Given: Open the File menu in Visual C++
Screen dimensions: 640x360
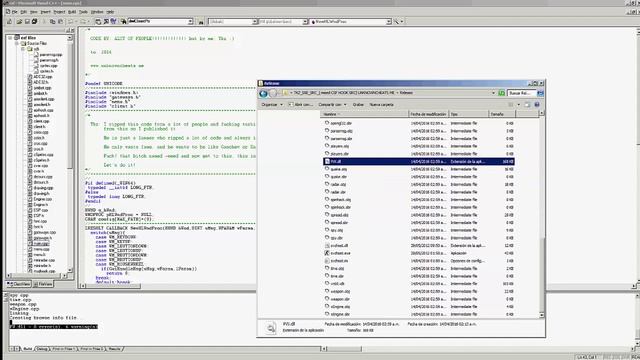Looking at the screenshot, I should (14, 12).
